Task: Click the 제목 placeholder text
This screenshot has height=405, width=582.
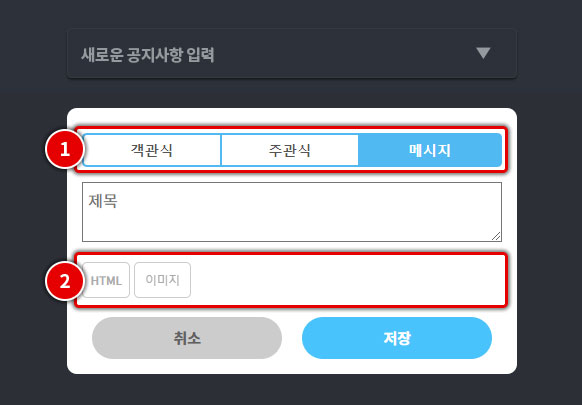Action: (x=103, y=201)
